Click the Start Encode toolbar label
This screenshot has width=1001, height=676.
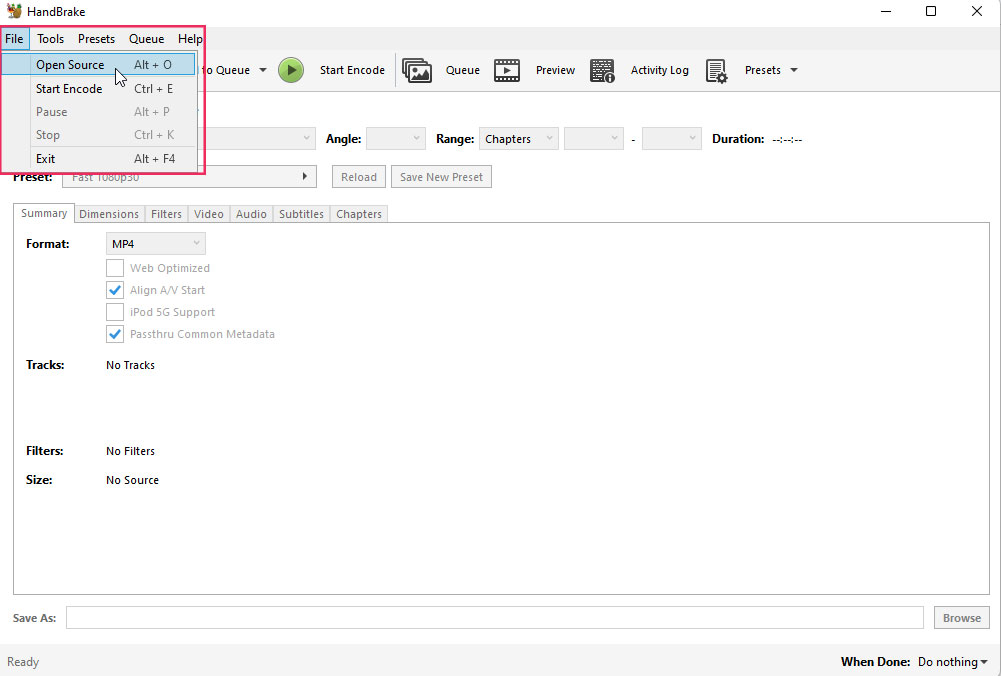(x=352, y=70)
